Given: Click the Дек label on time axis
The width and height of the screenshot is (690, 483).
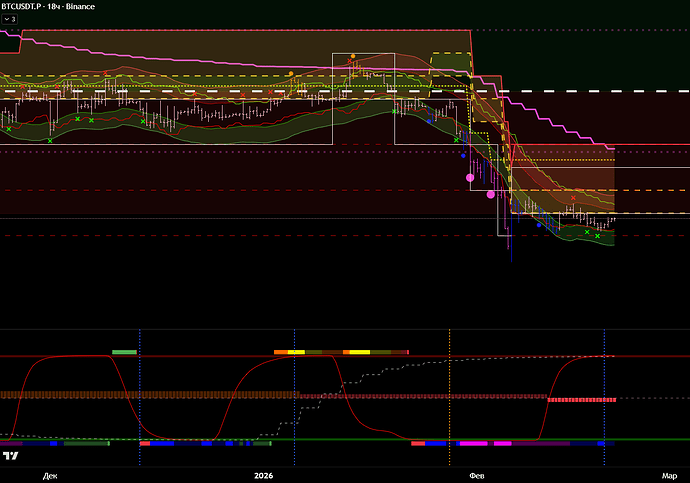Looking at the screenshot, I should click(50, 476).
